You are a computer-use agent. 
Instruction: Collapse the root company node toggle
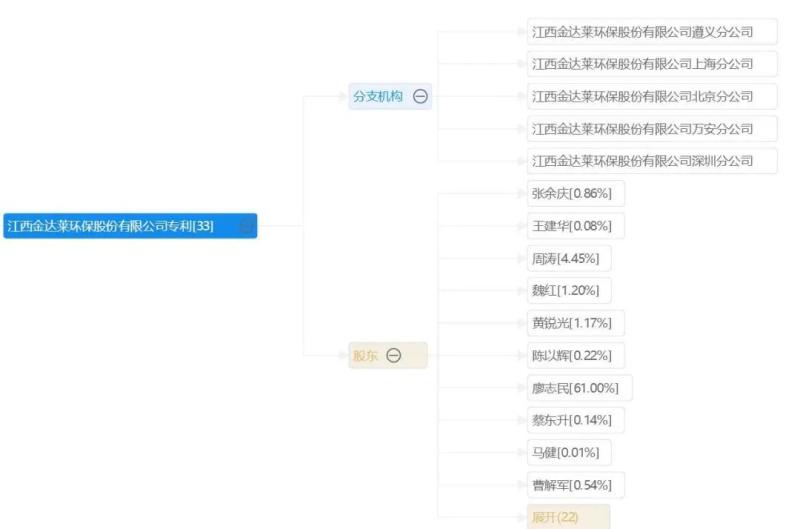pos(247,225)
